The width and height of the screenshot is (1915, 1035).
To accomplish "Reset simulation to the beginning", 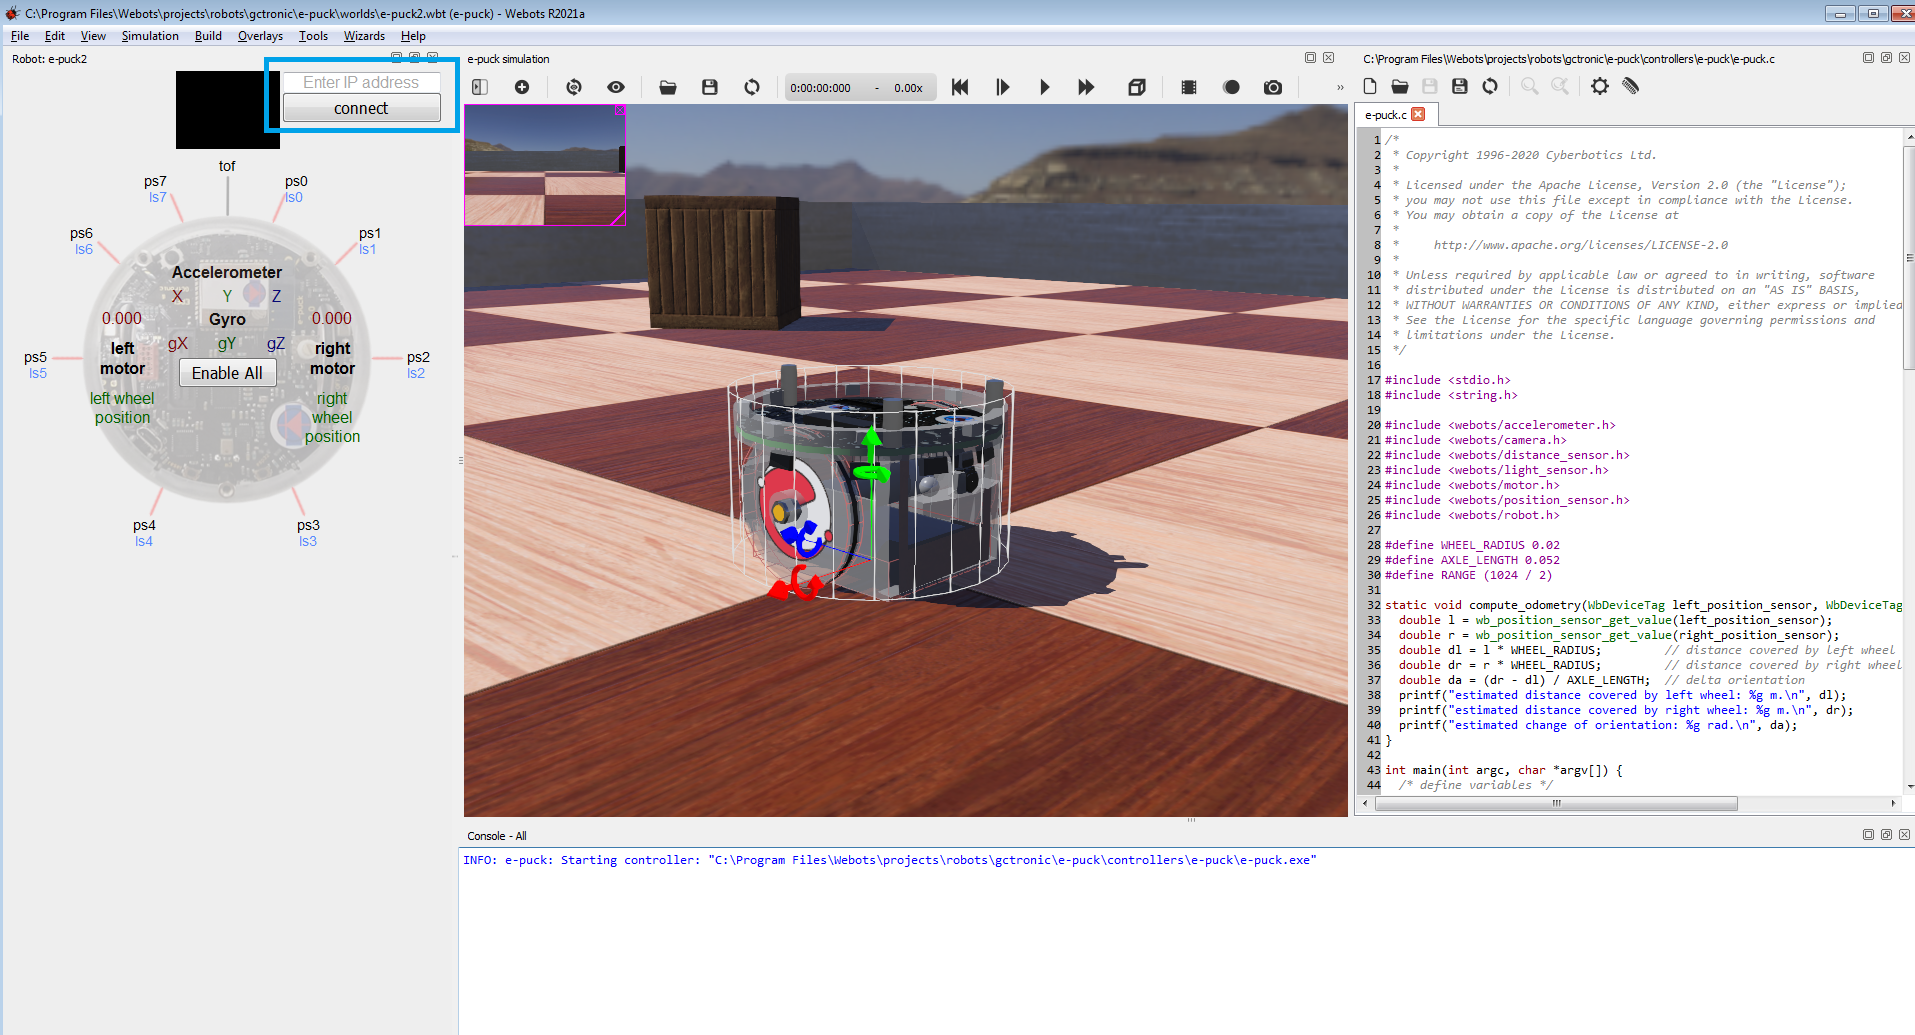I will 960,88.
